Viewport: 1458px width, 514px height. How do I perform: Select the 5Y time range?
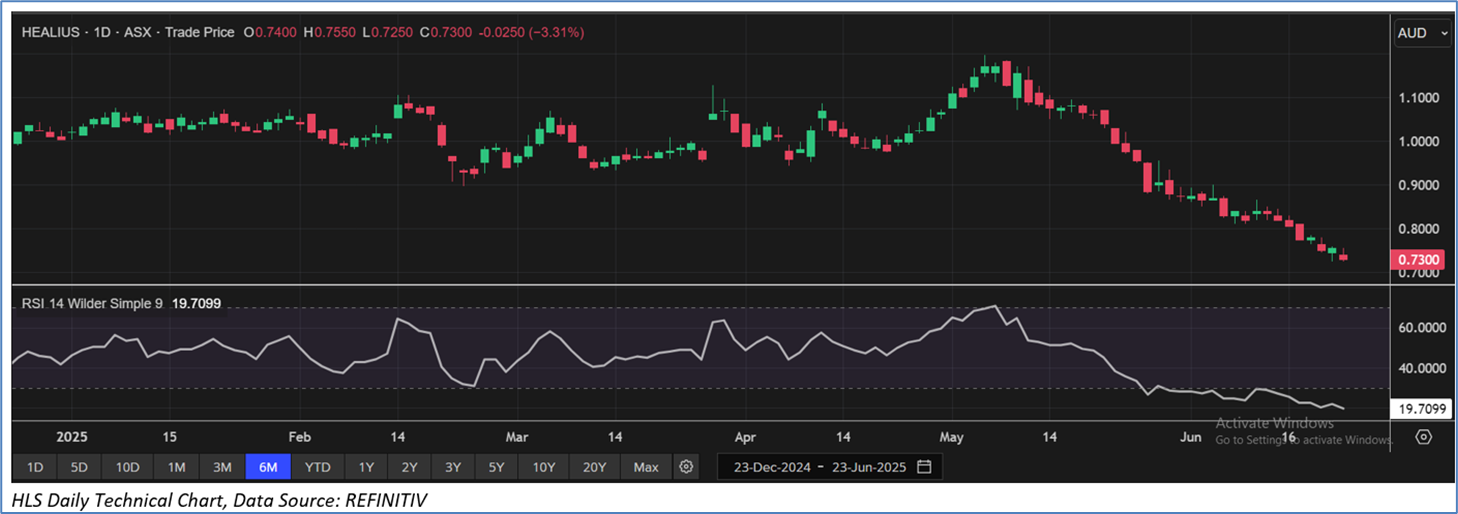497,467
